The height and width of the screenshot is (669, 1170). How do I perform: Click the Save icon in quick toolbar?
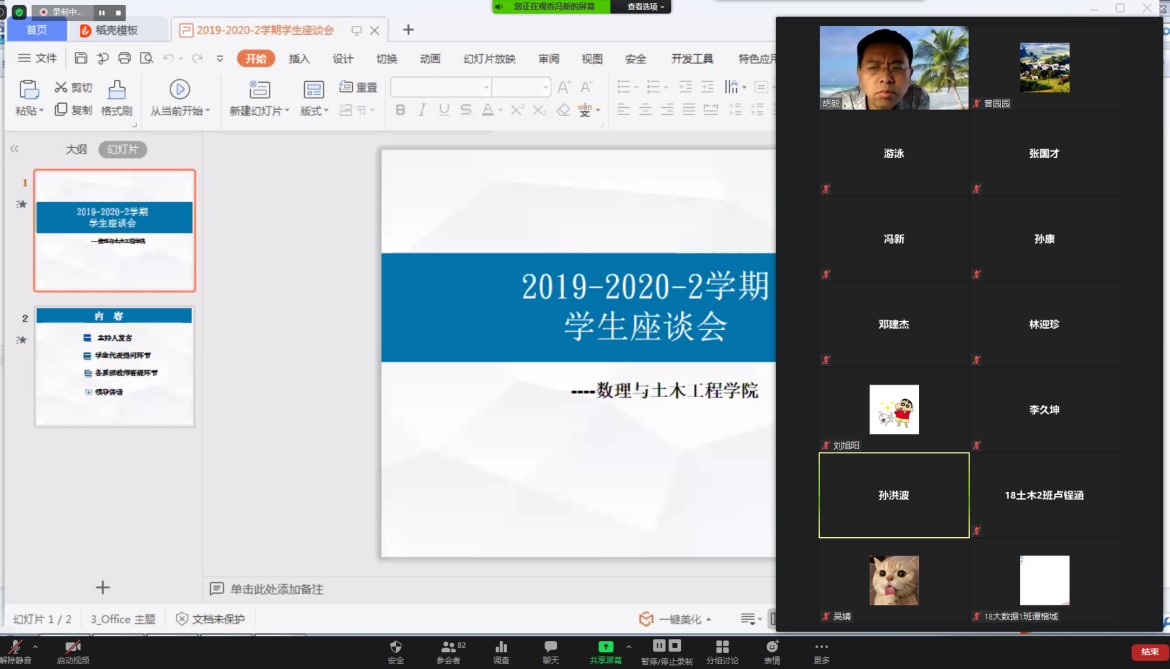pyautogui.click(x=81, y=58)
